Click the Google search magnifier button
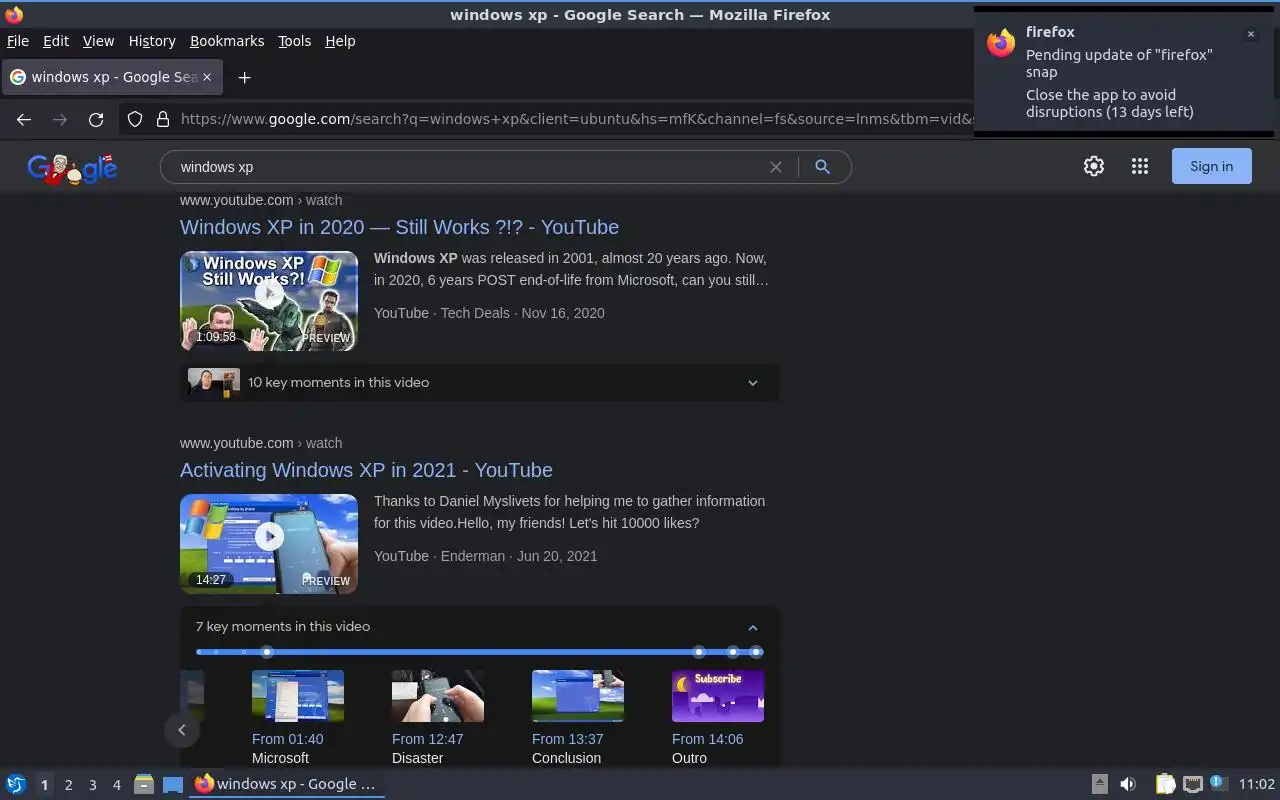 (x=822, y=167)
